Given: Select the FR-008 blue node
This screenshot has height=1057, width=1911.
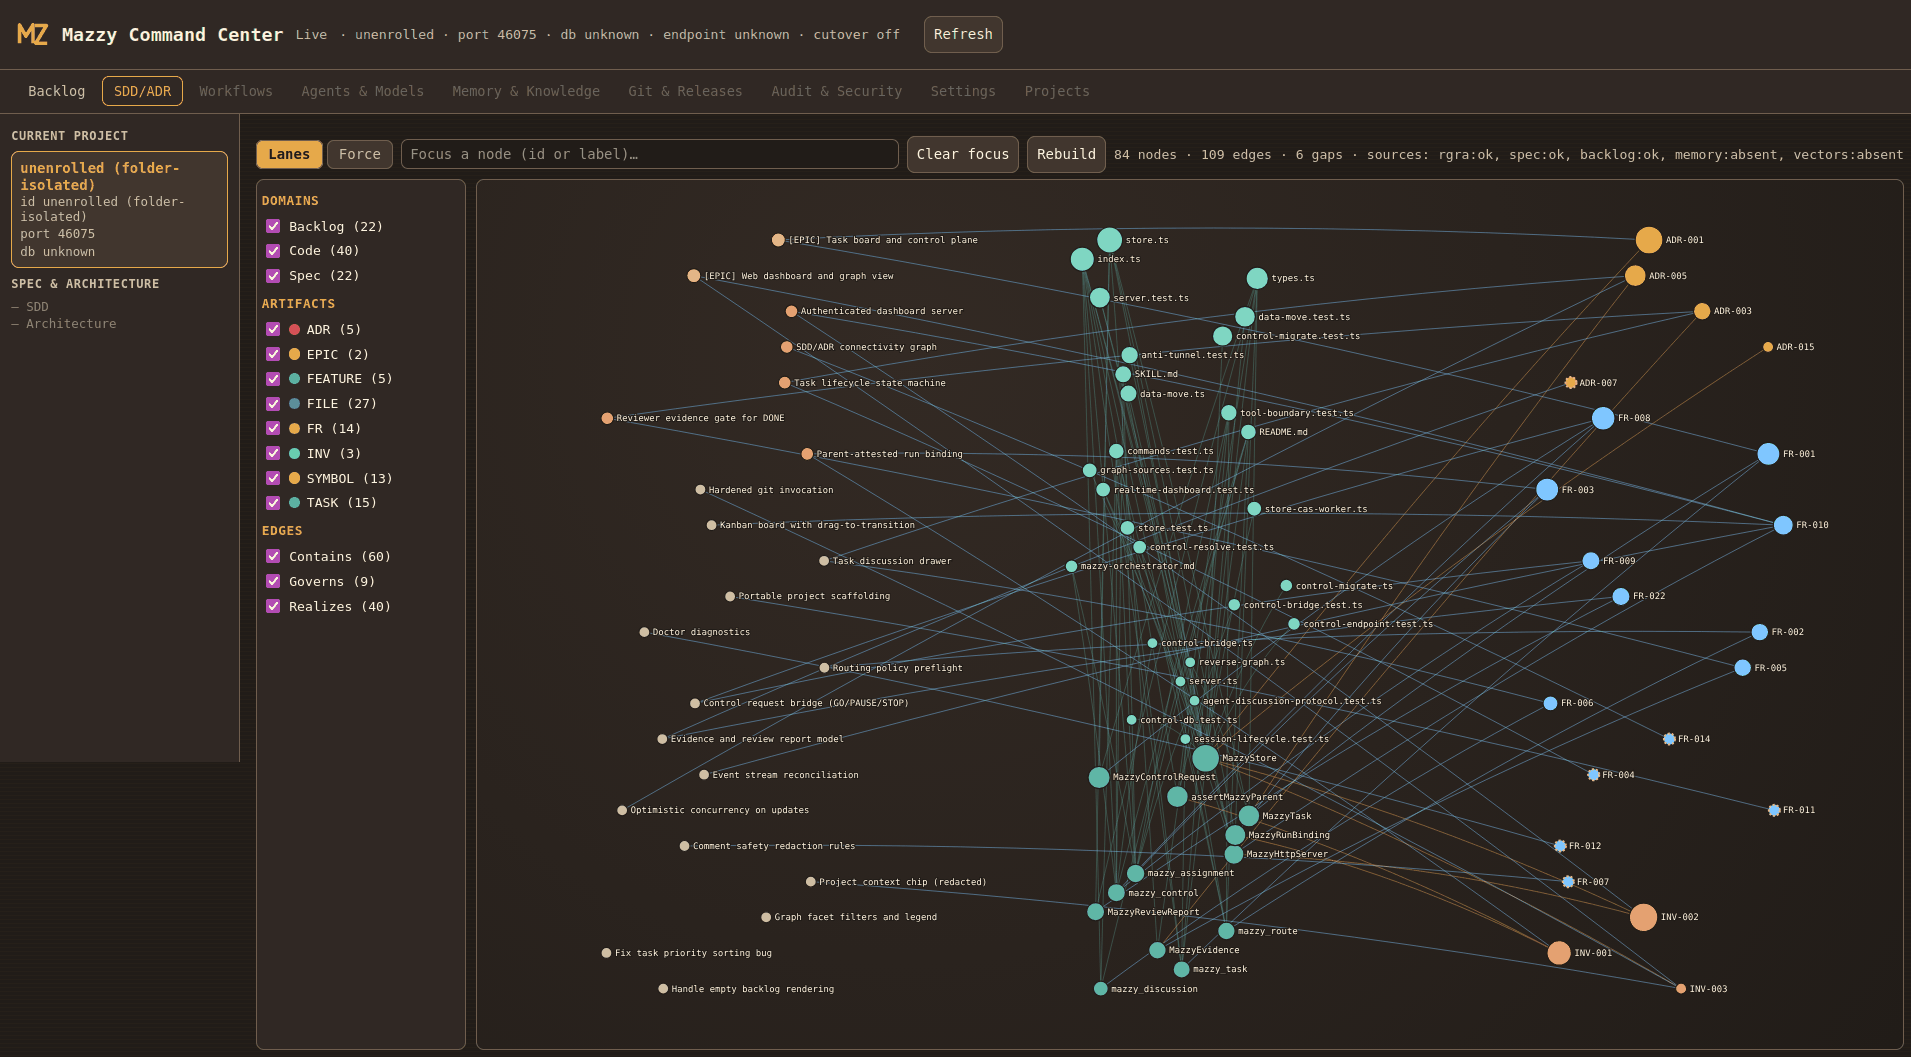Looking at the screenshot, I should [x=1603, y=418].
